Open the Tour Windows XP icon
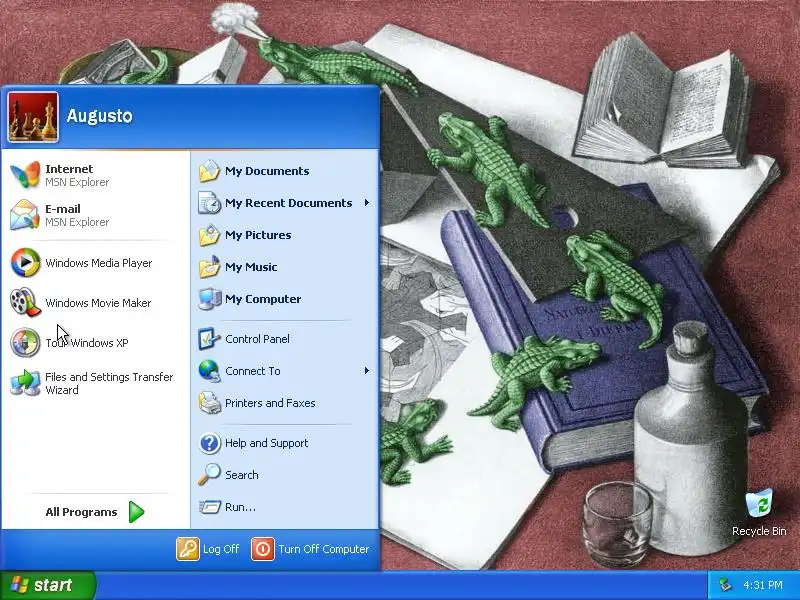The image size is (800, 600). [25, 342]
